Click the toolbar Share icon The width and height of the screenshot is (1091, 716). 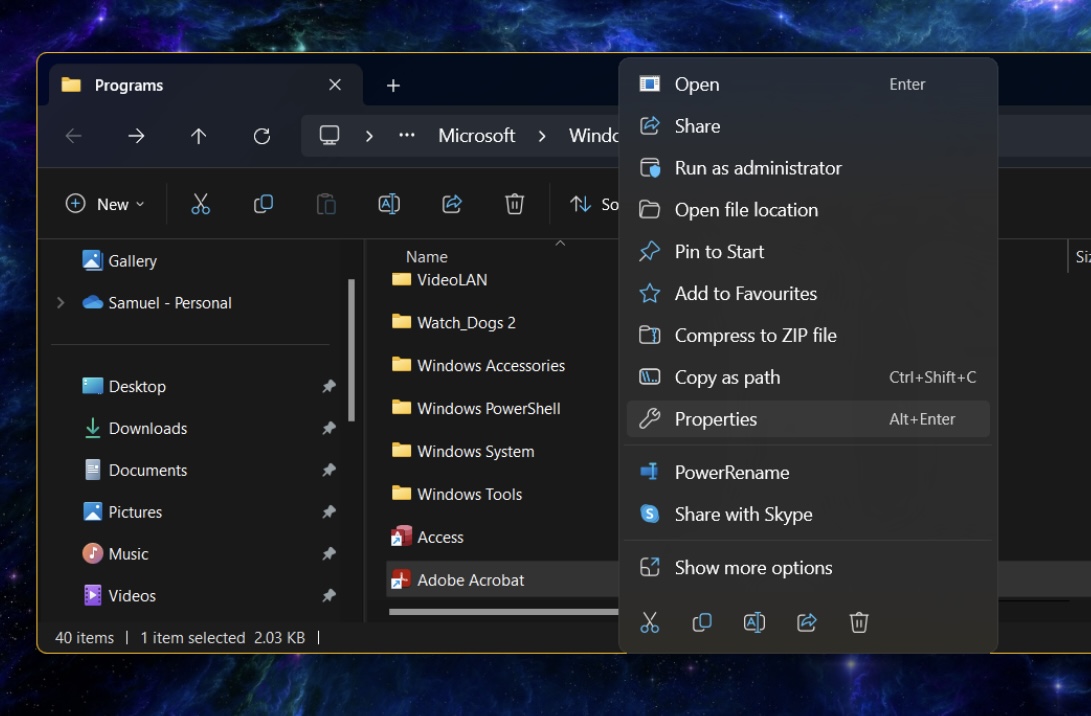pyautogui.click(x=452, y=204)
